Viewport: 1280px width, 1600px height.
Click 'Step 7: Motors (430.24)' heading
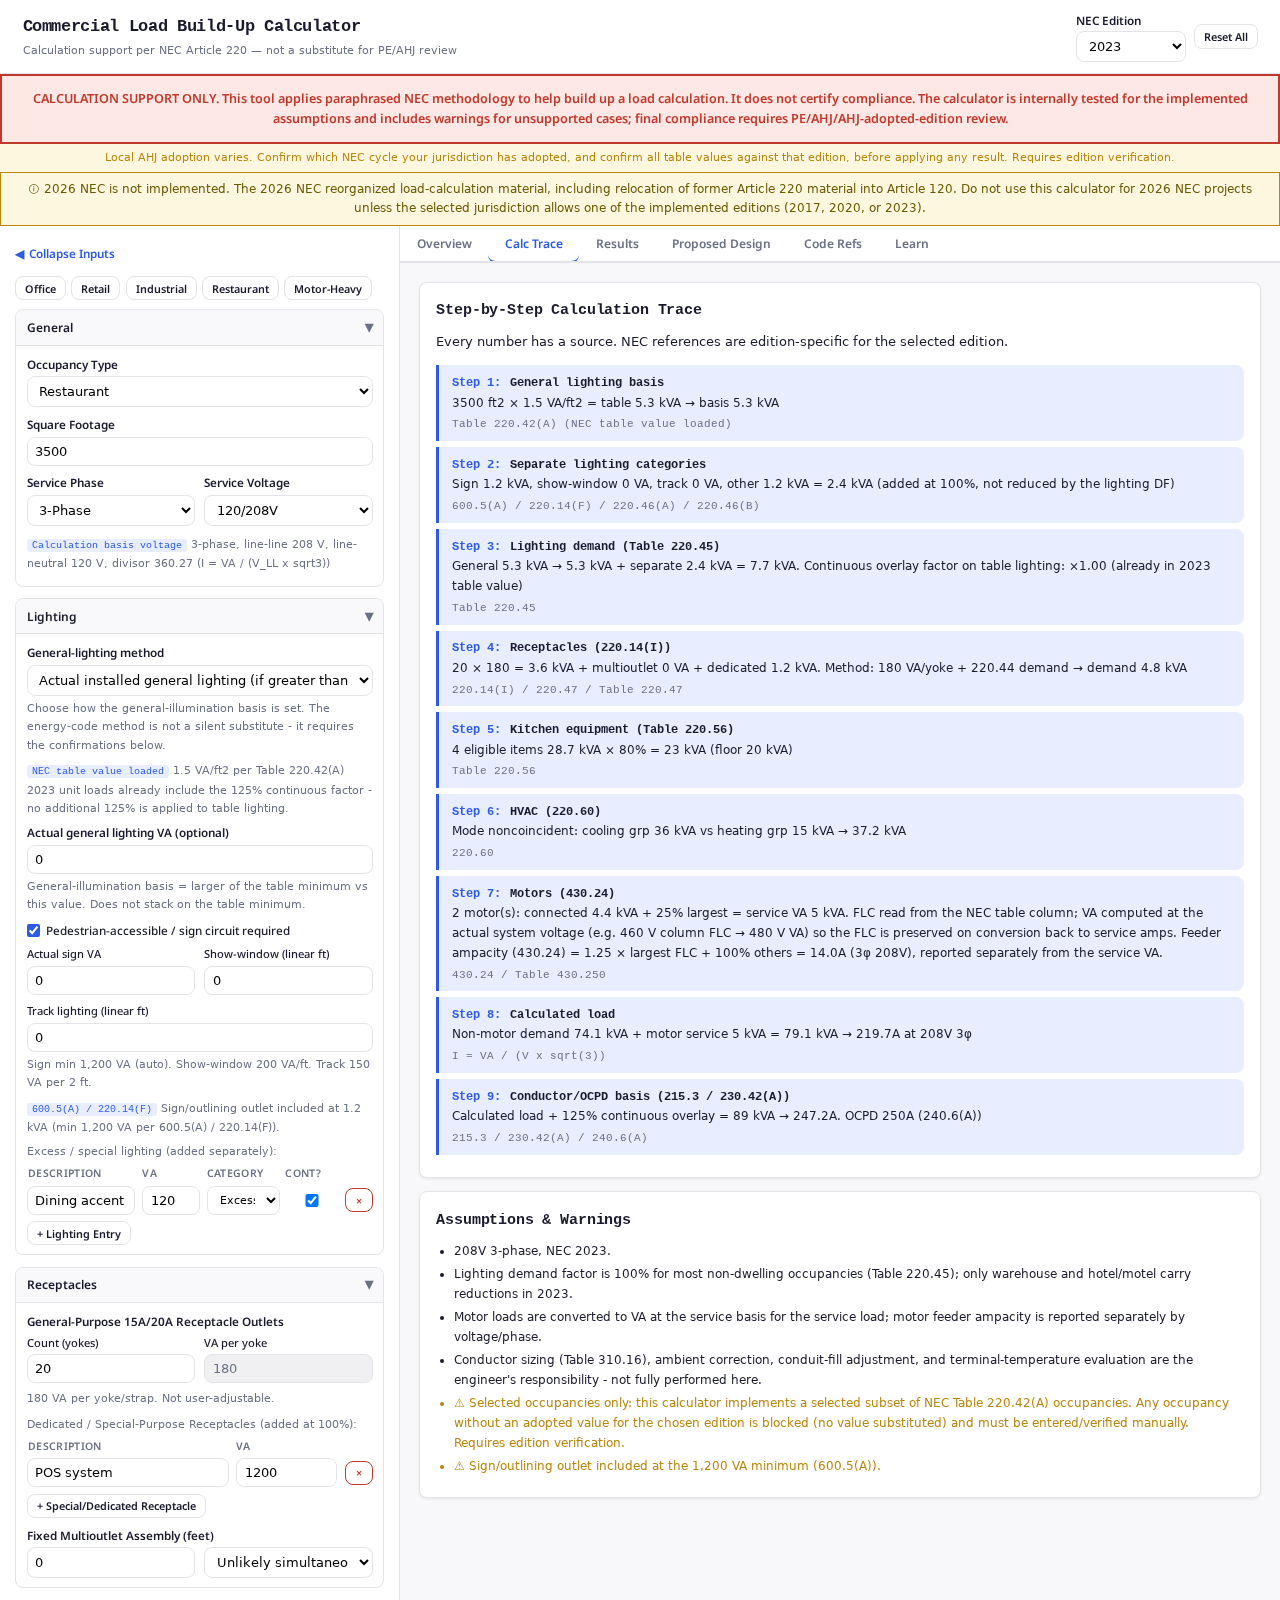[533, 893]
